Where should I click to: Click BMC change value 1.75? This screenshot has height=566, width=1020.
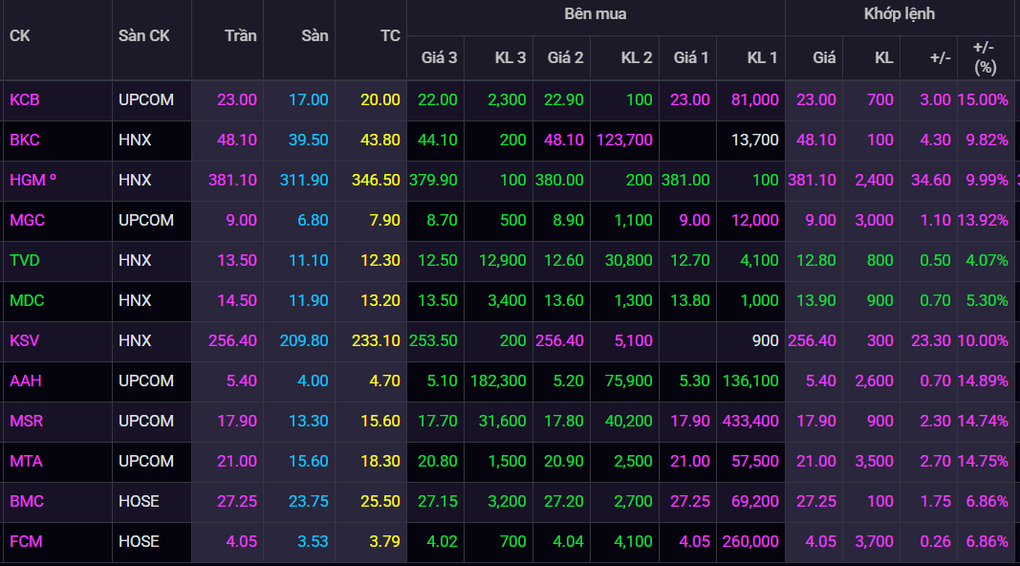(x=935, y=501)
